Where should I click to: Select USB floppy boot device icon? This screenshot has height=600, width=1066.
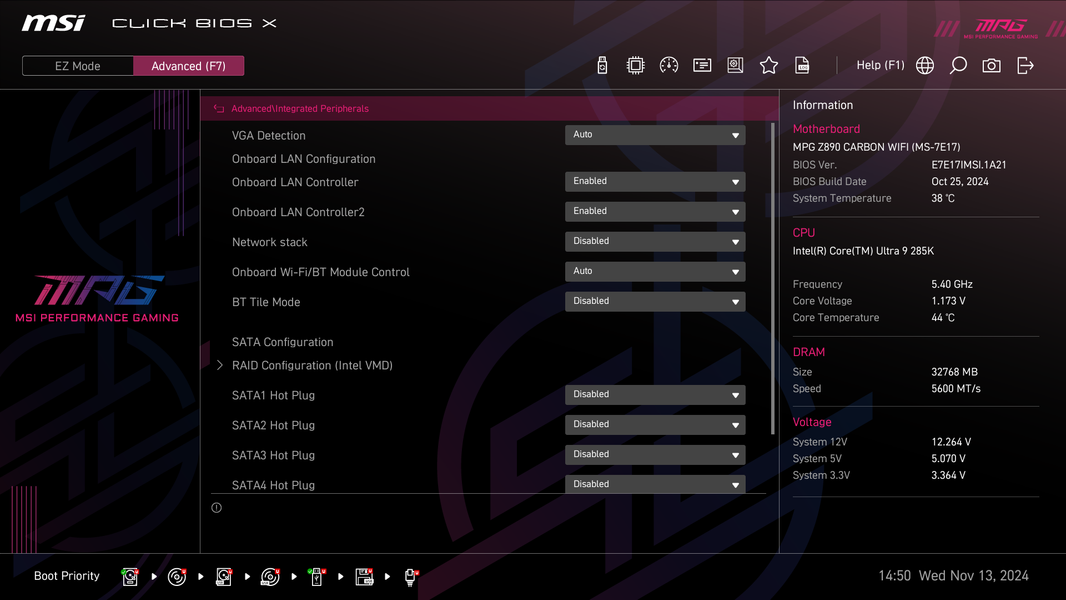point(364,576)
